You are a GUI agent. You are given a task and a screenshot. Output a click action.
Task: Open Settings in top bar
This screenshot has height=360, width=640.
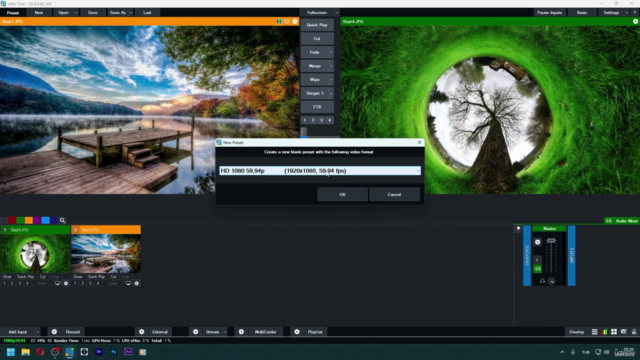611,13
